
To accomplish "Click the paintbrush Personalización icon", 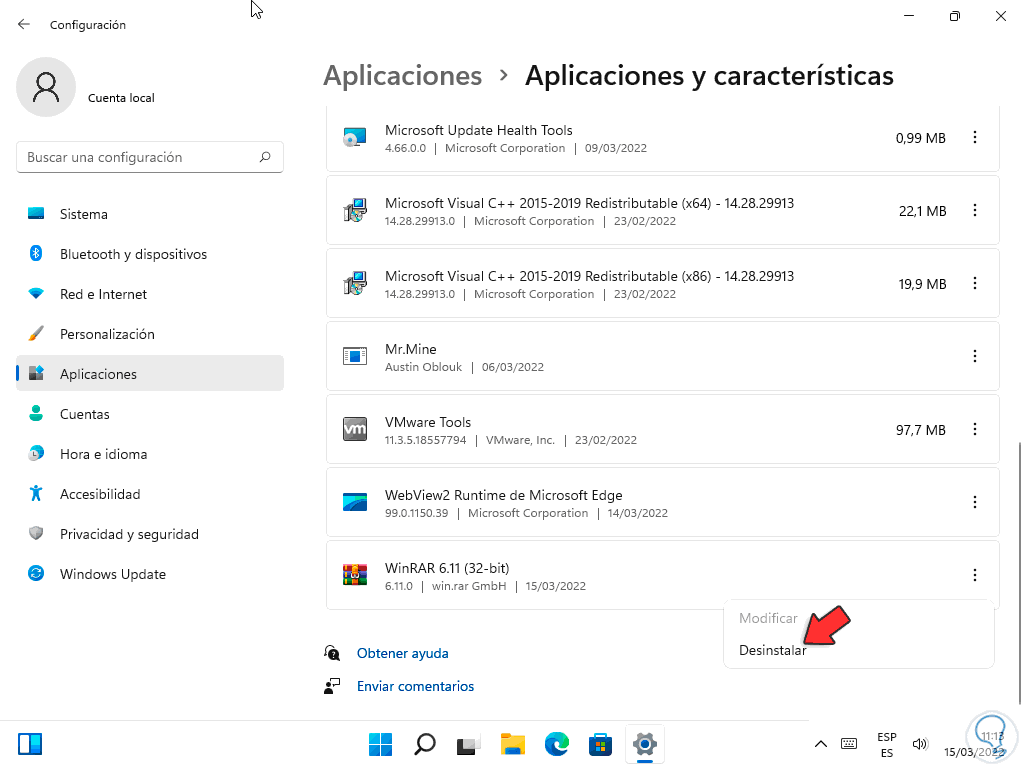I will click(x=36, y=334).
